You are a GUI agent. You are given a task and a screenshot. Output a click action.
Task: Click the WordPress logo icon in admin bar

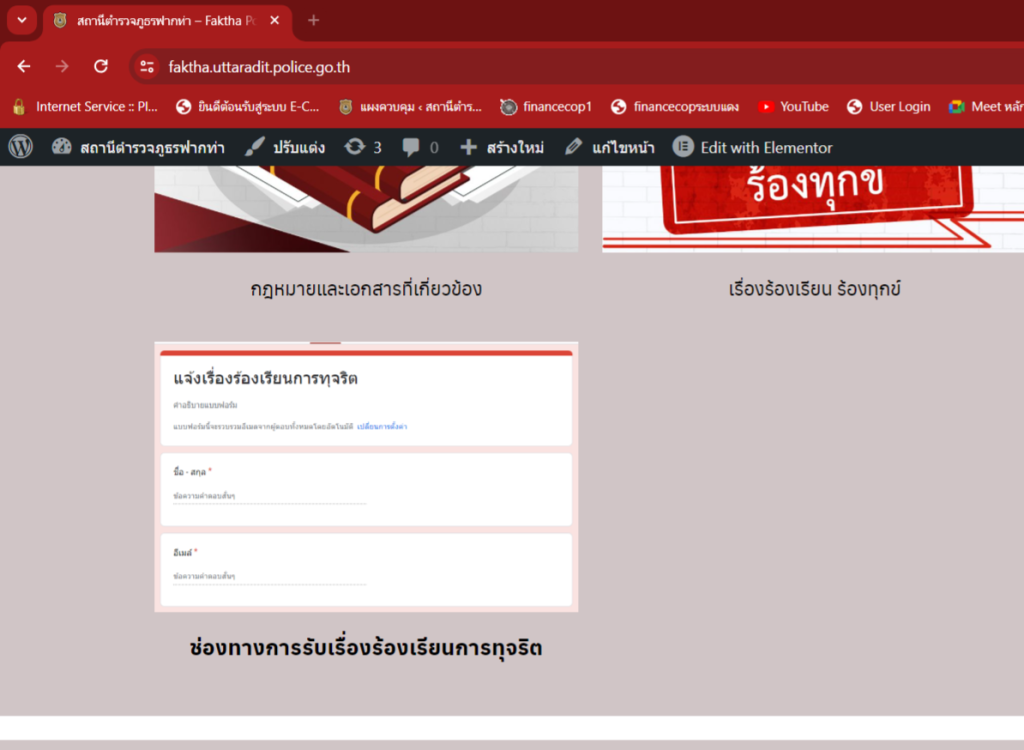pos(21,147)
